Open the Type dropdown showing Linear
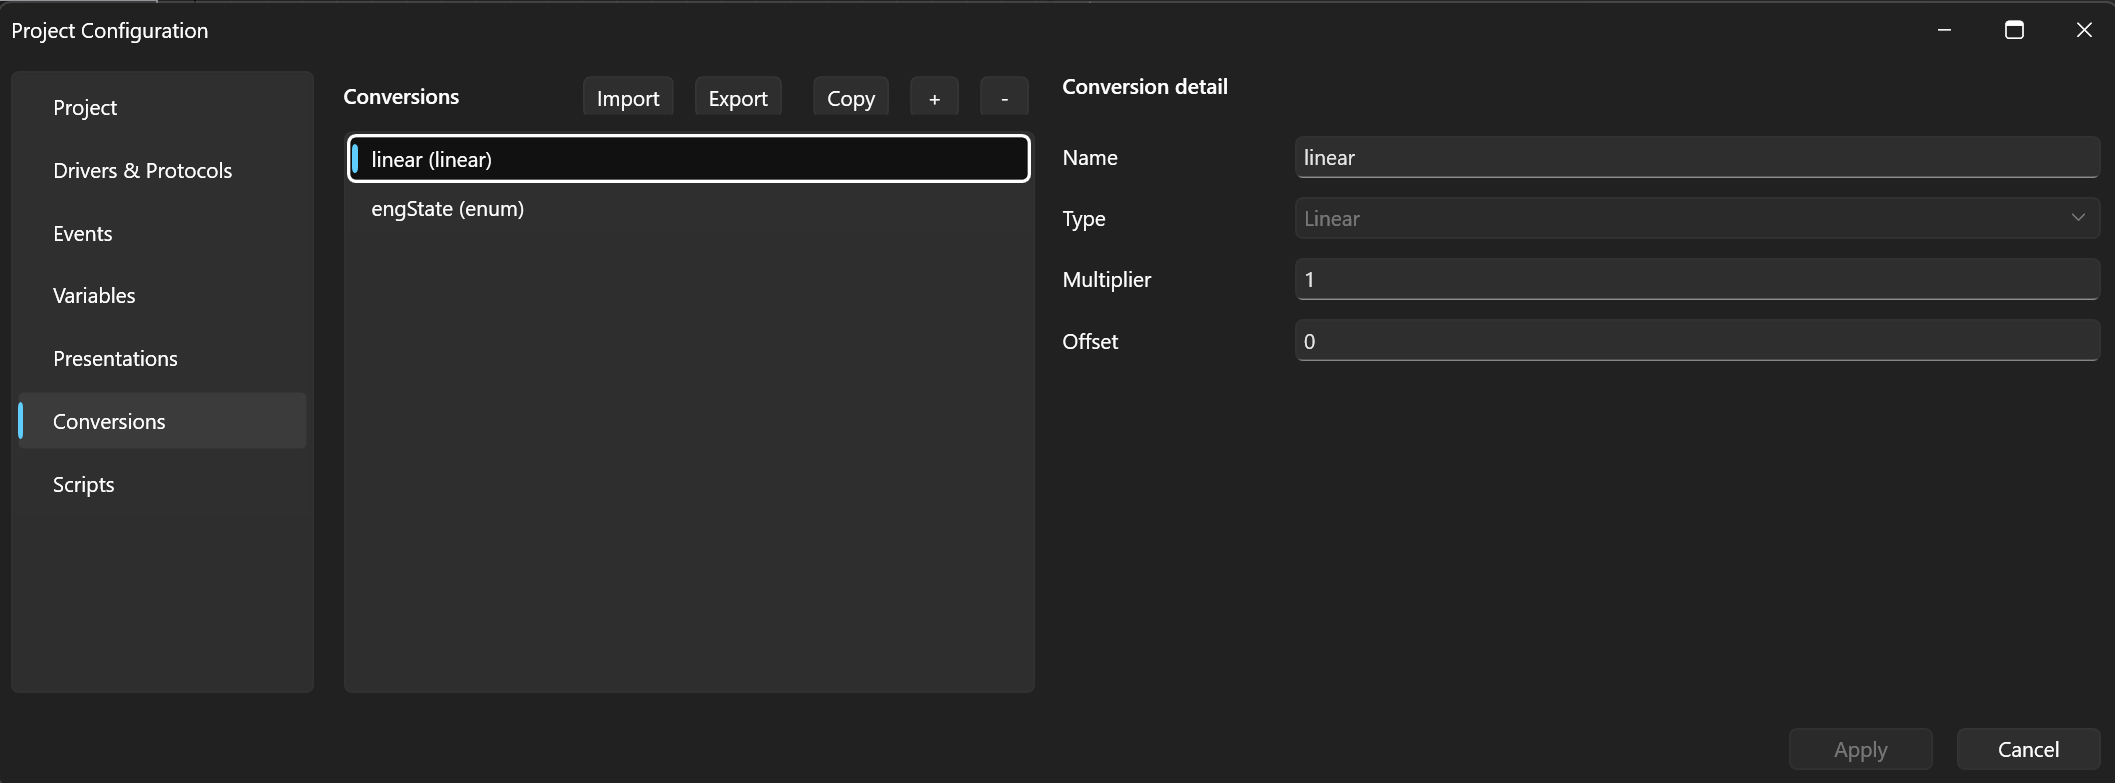Screen dimensions: 2115x783 (1697, 218)
